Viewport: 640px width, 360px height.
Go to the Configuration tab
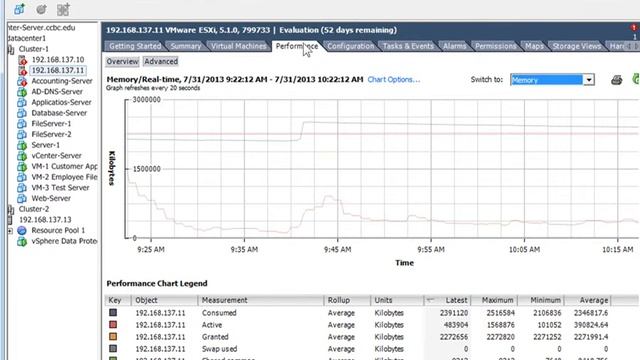click(x=351, y=46)
